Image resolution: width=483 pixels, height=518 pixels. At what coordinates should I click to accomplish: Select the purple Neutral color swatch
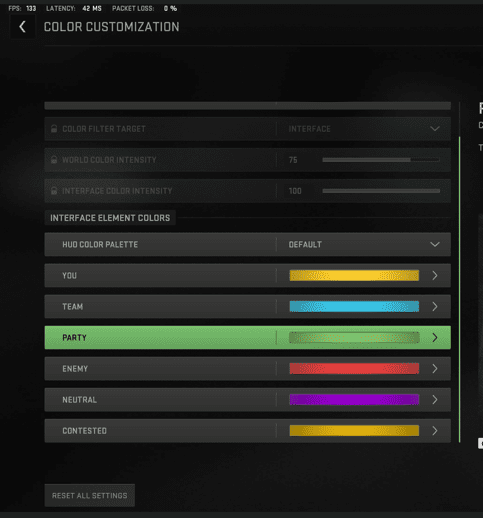[354, 400]
